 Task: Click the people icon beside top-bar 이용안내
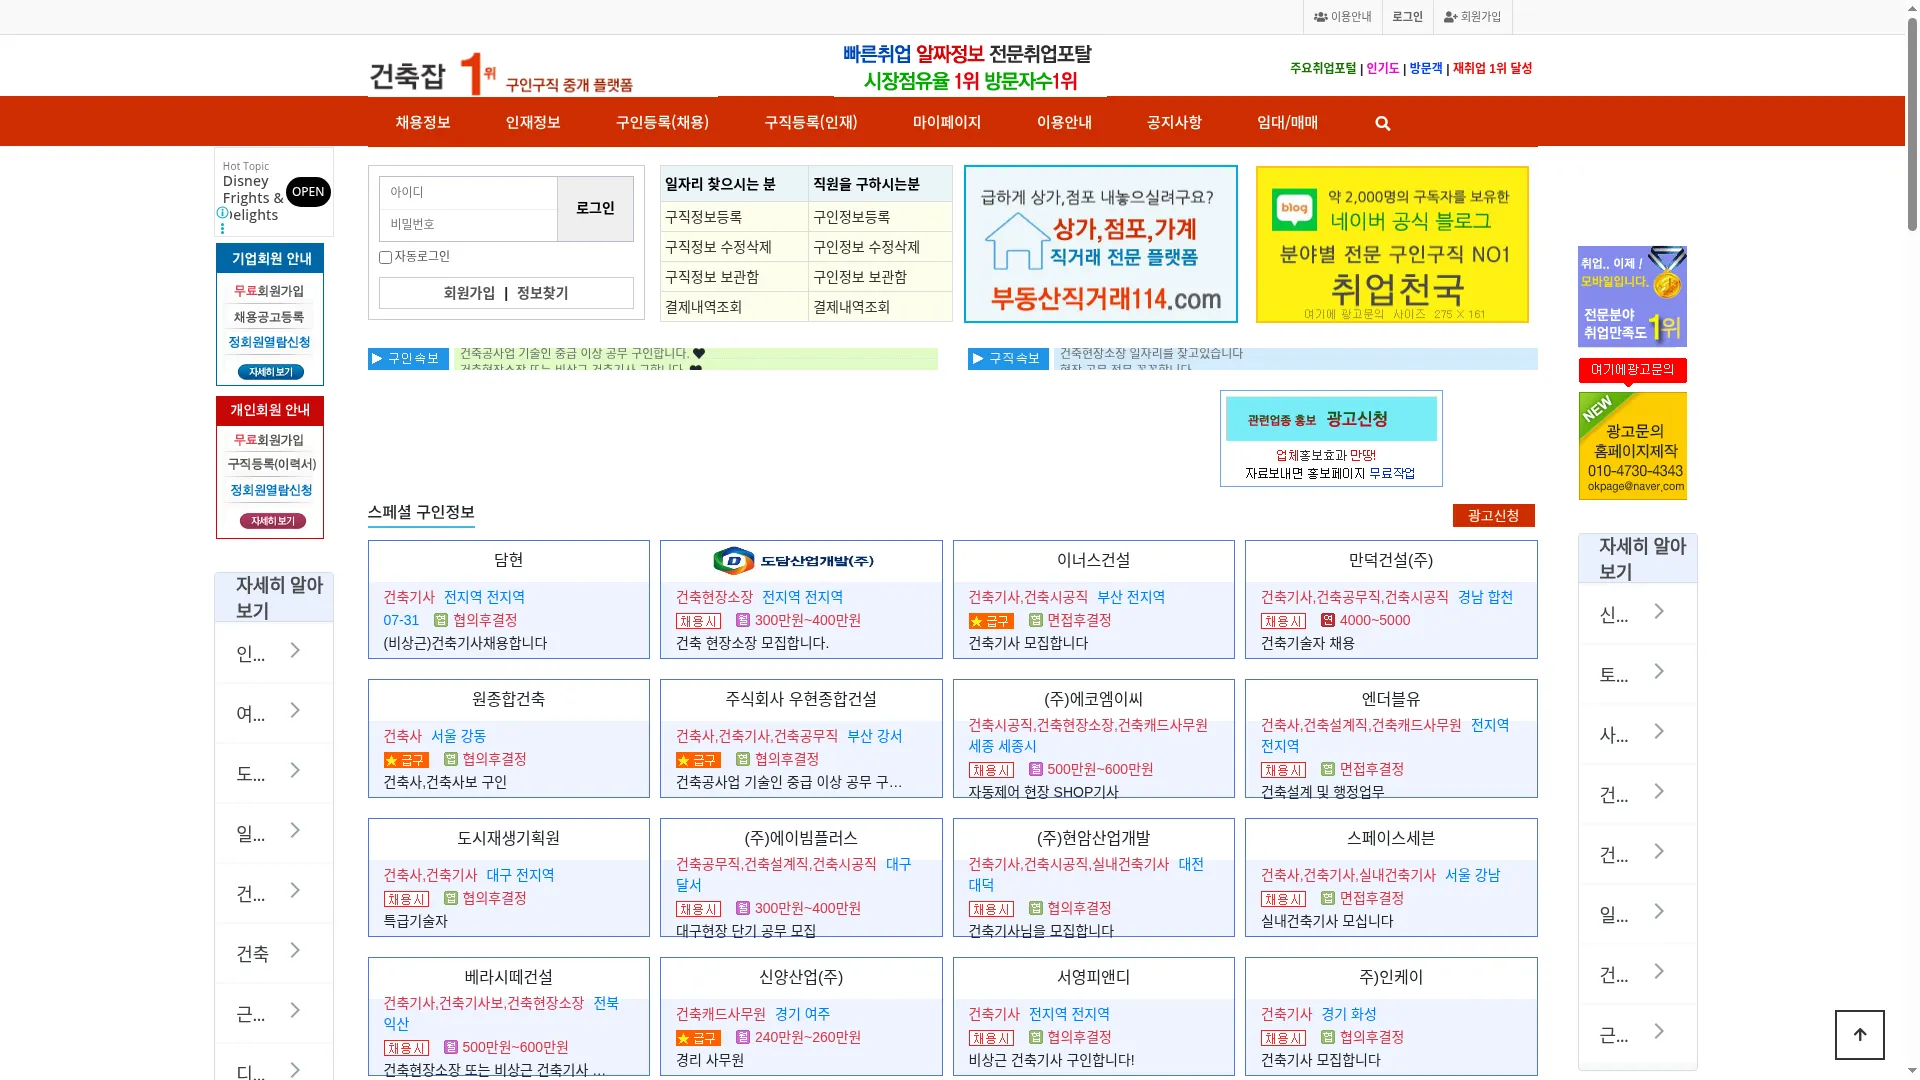click(x=1320, y=17)
